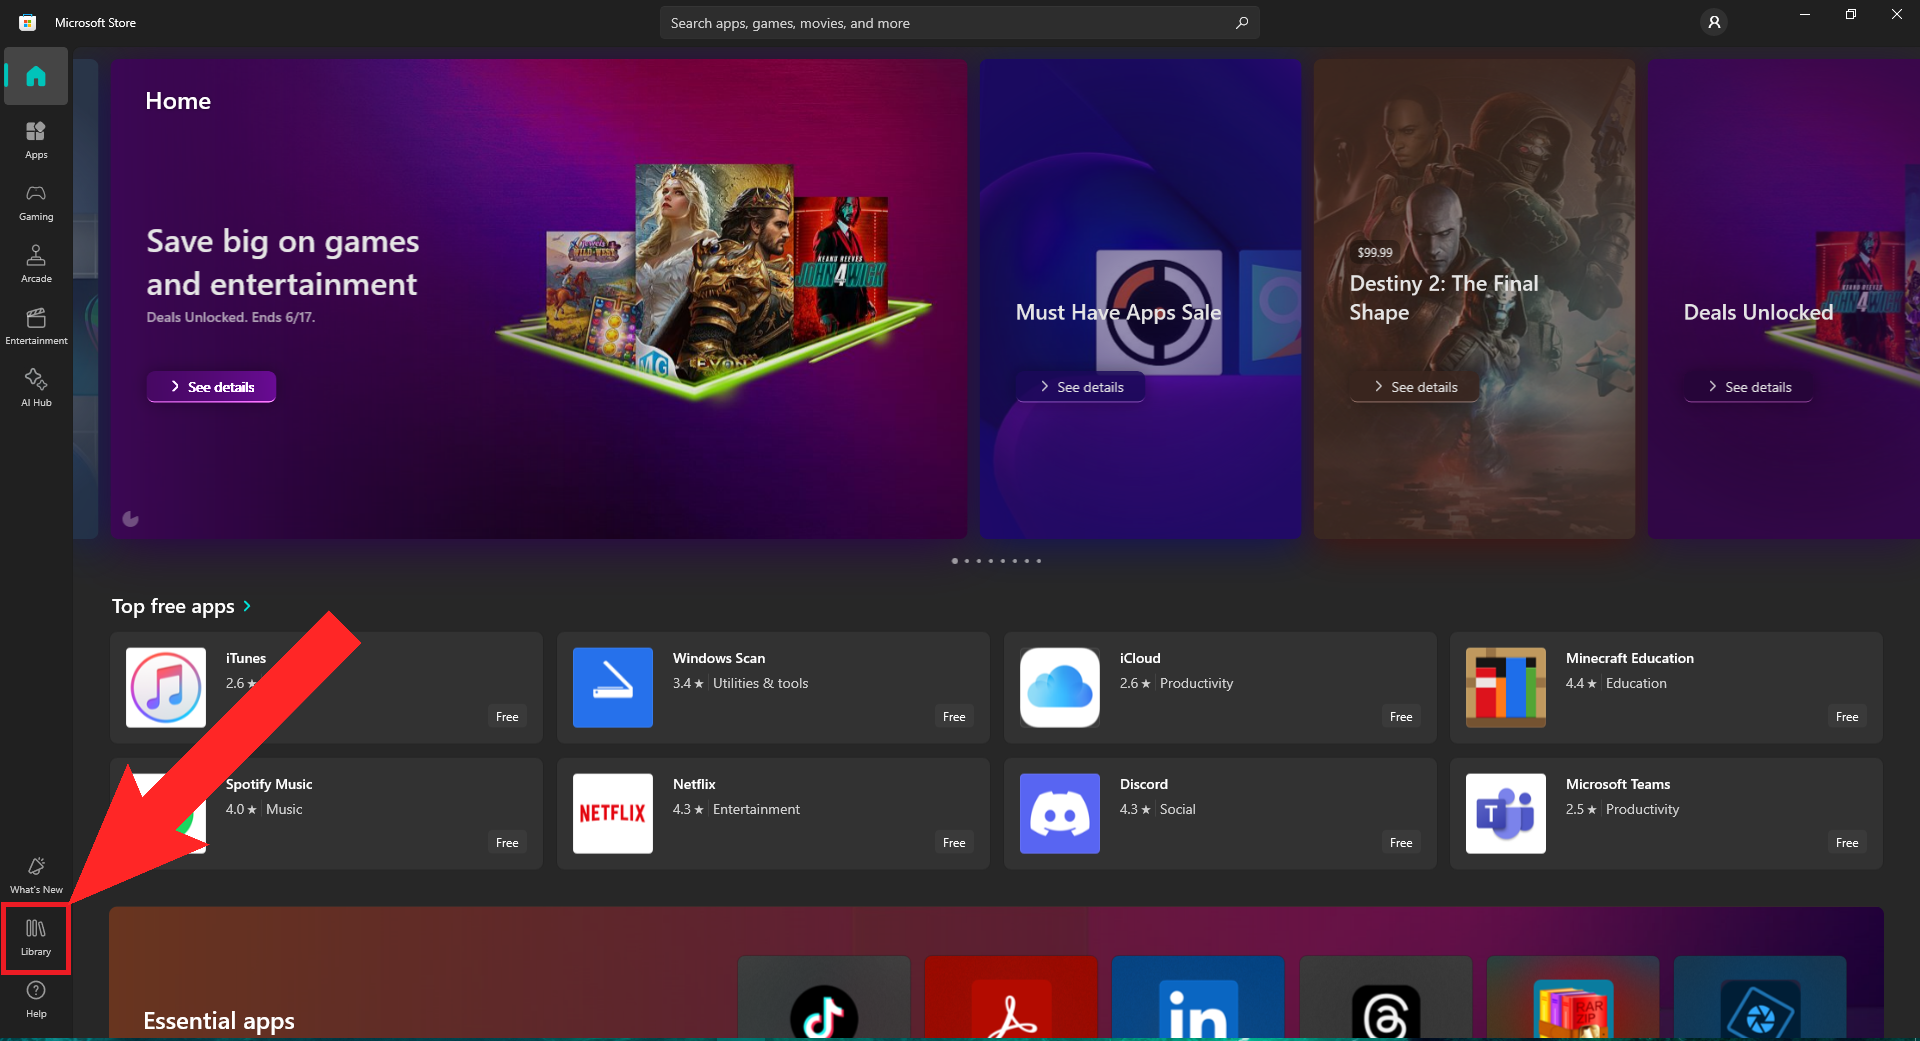Image resolution: width=1920 pixels, height=1041 pixels.
Task: Open the Destiny 2: The Final Shape banner
Action: (1474, 299)
